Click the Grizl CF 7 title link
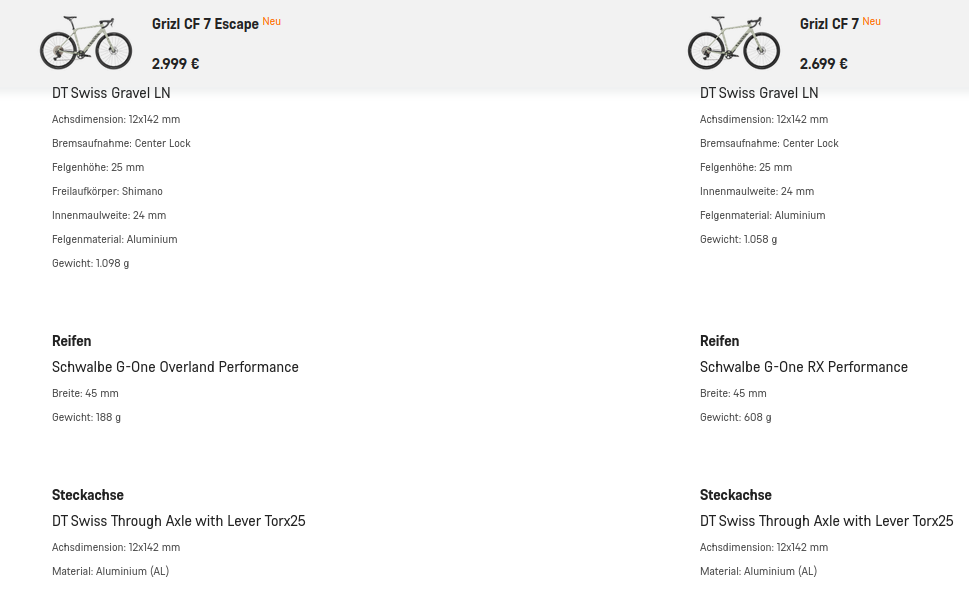Viewport: 969px width, 602px height. pyautogui.click(x=829, y=24)
